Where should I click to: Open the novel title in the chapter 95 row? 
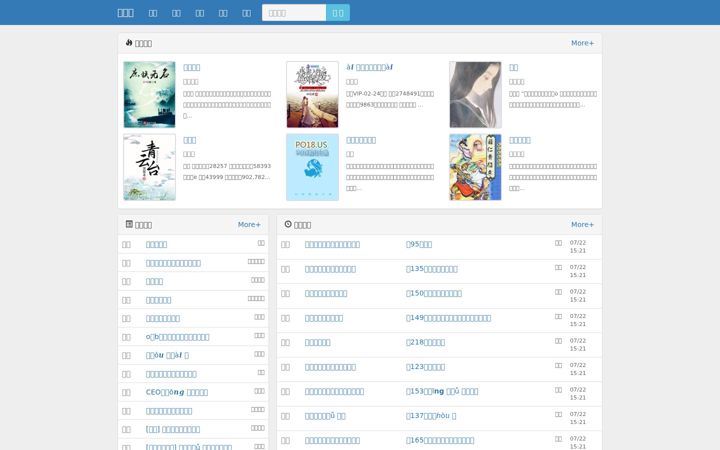tap(332, 244)
